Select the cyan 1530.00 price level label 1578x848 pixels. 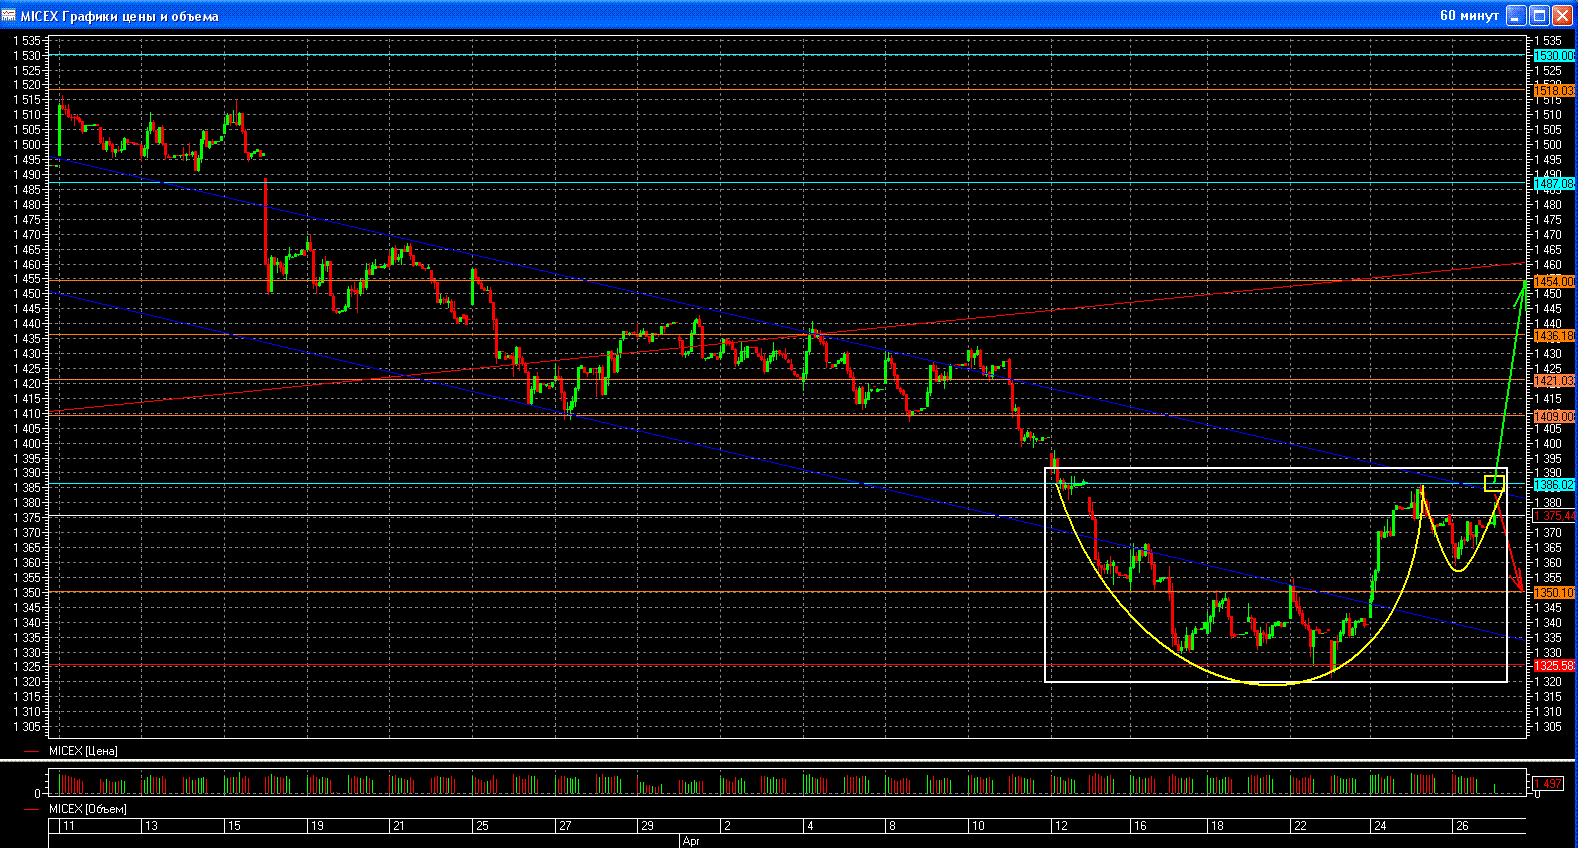coord(1553,56)
